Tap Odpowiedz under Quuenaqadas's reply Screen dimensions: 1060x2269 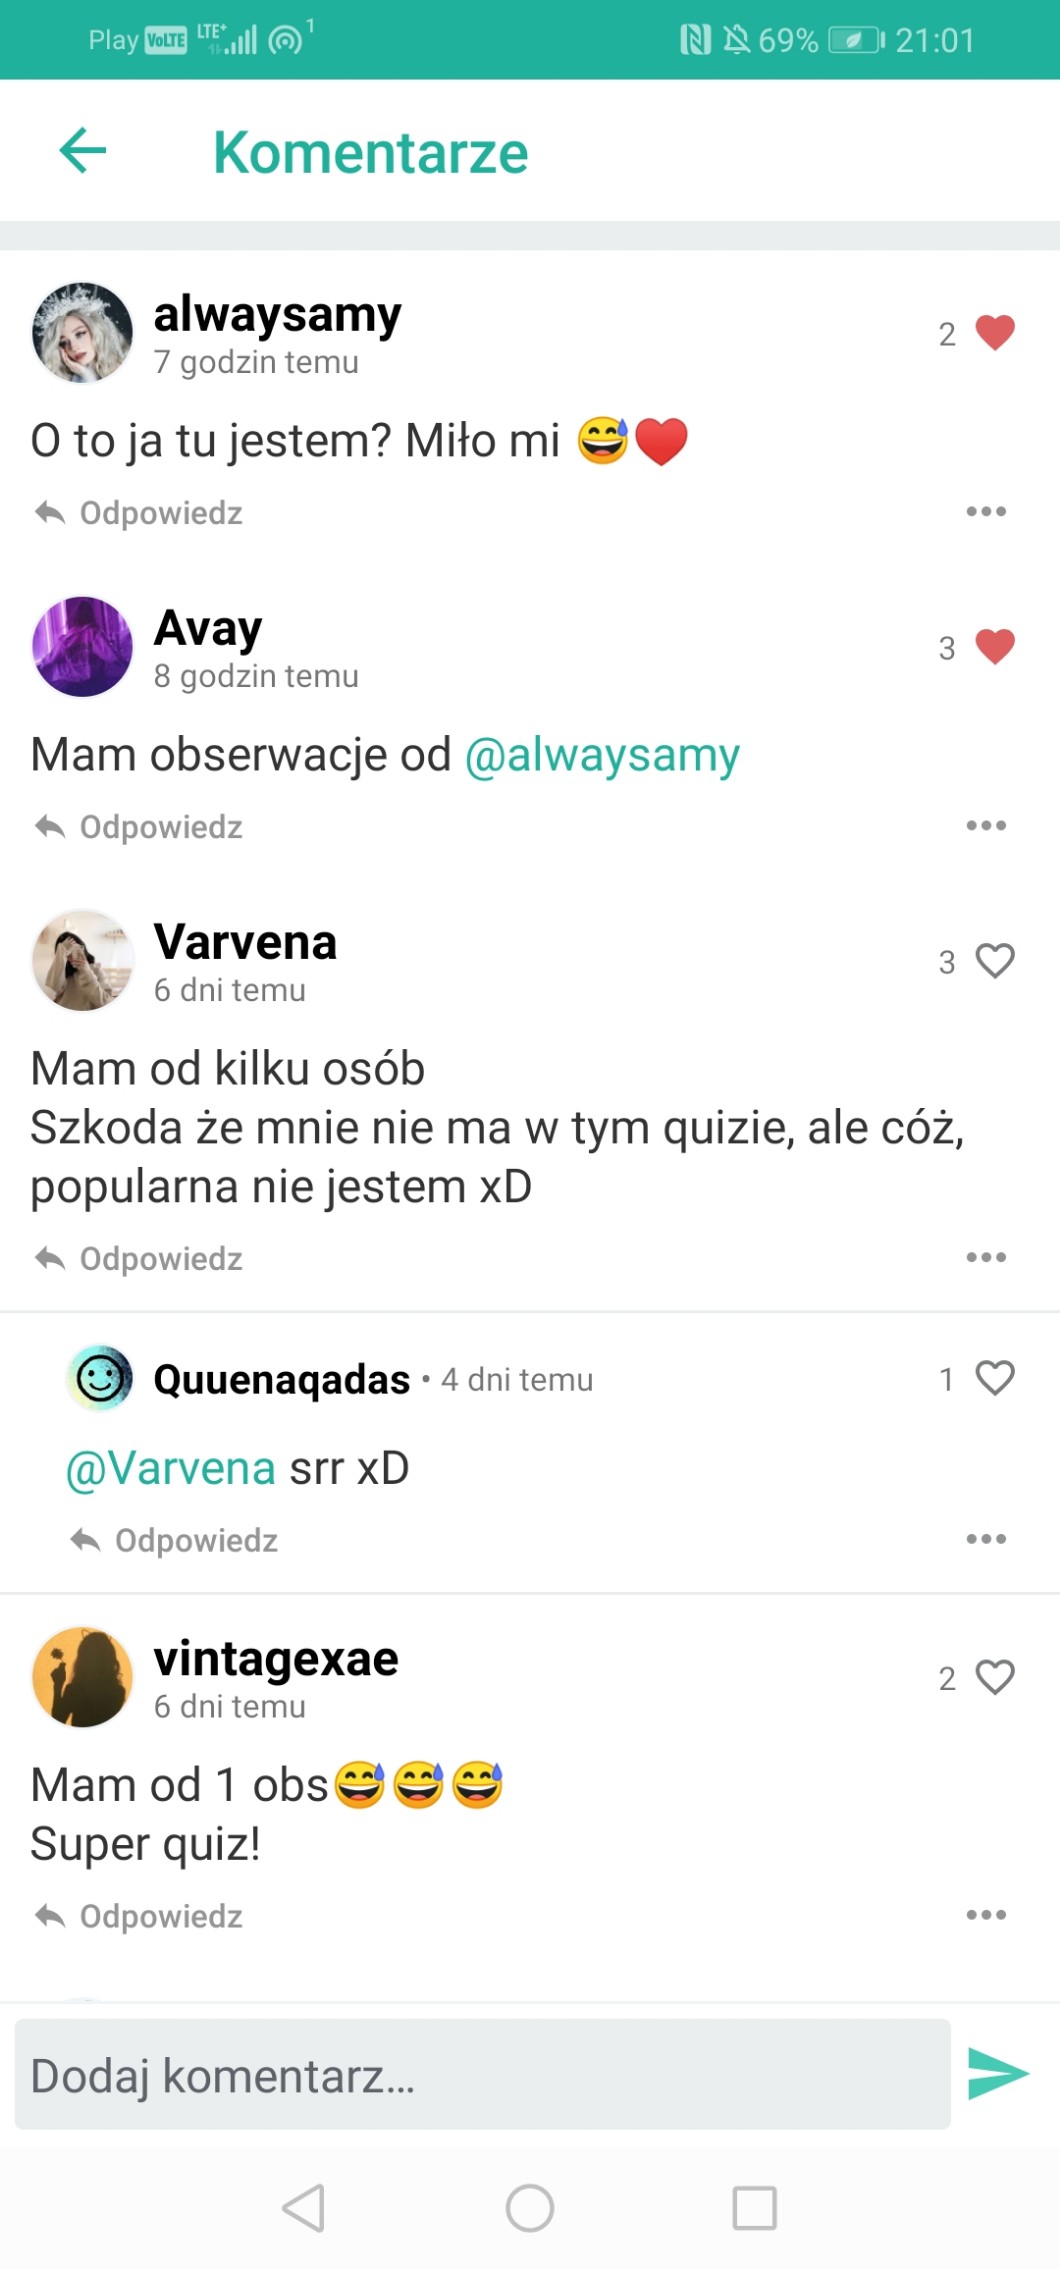[174, 1540]
